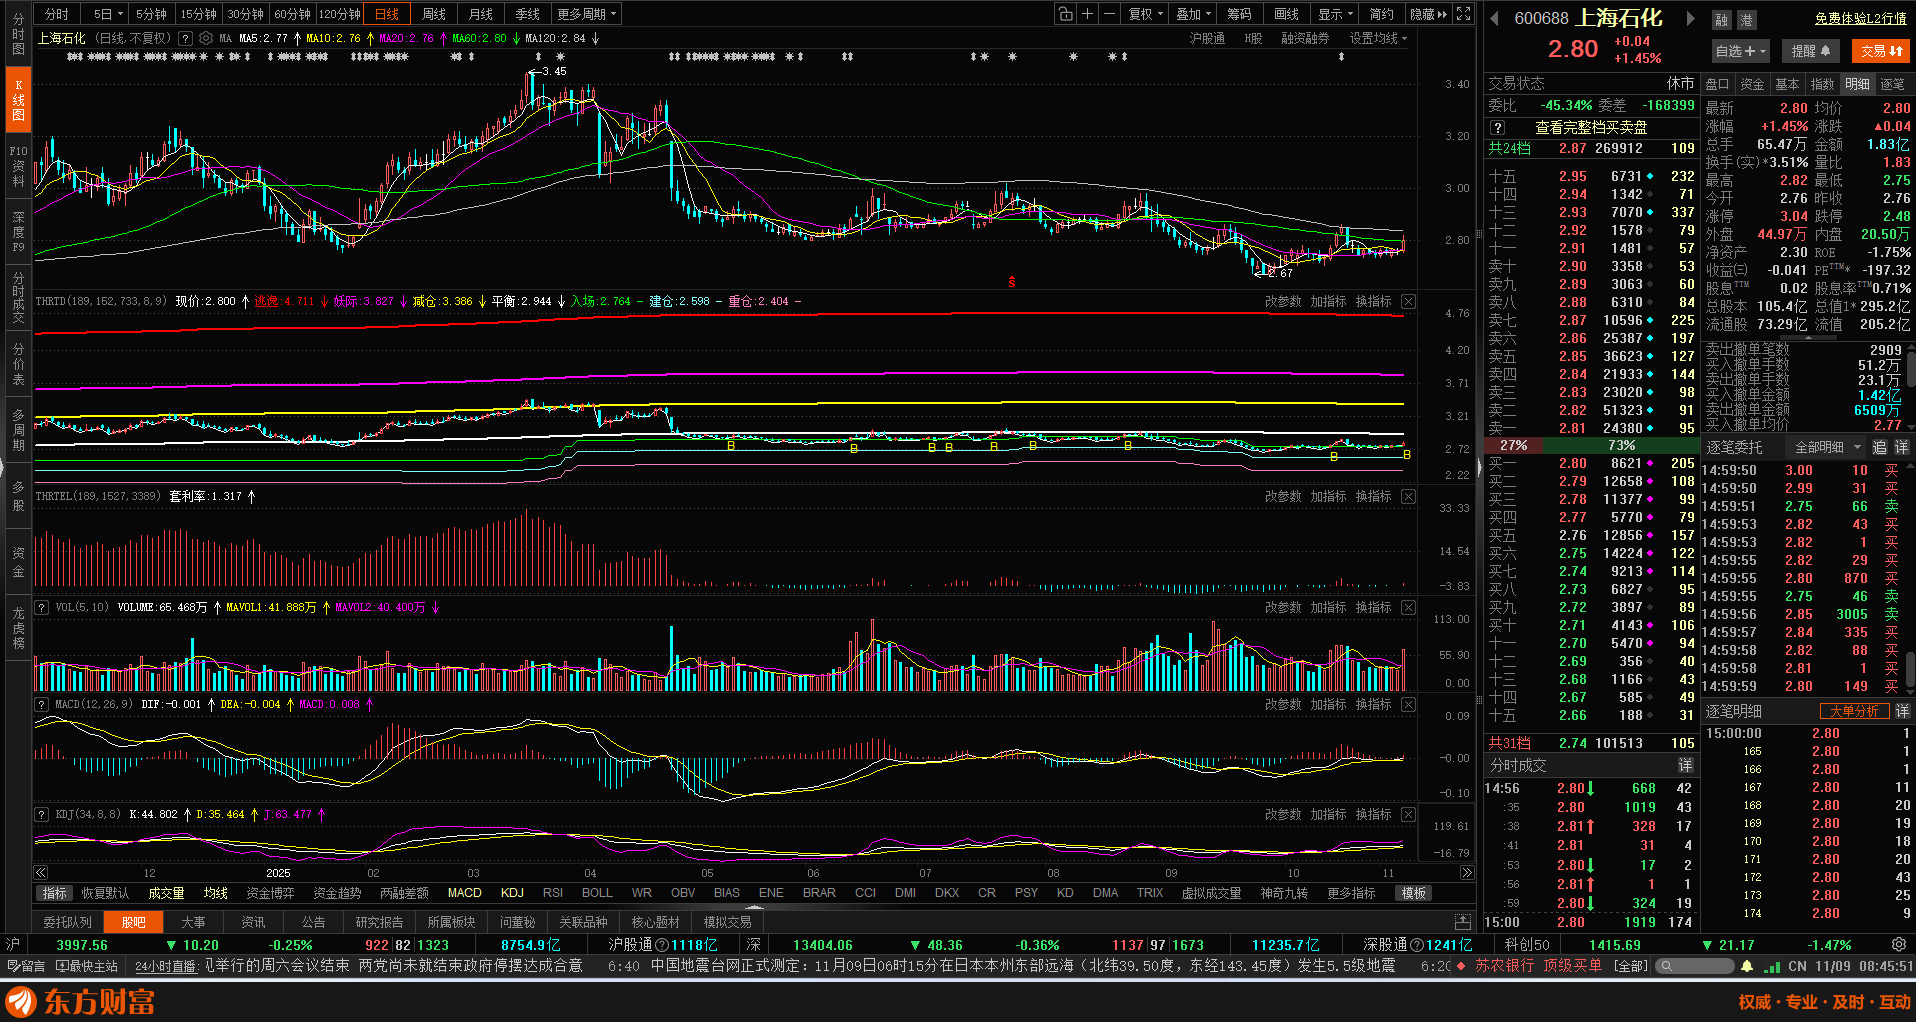
Task: Click the status bar search field
Action: coord(1695,967)
